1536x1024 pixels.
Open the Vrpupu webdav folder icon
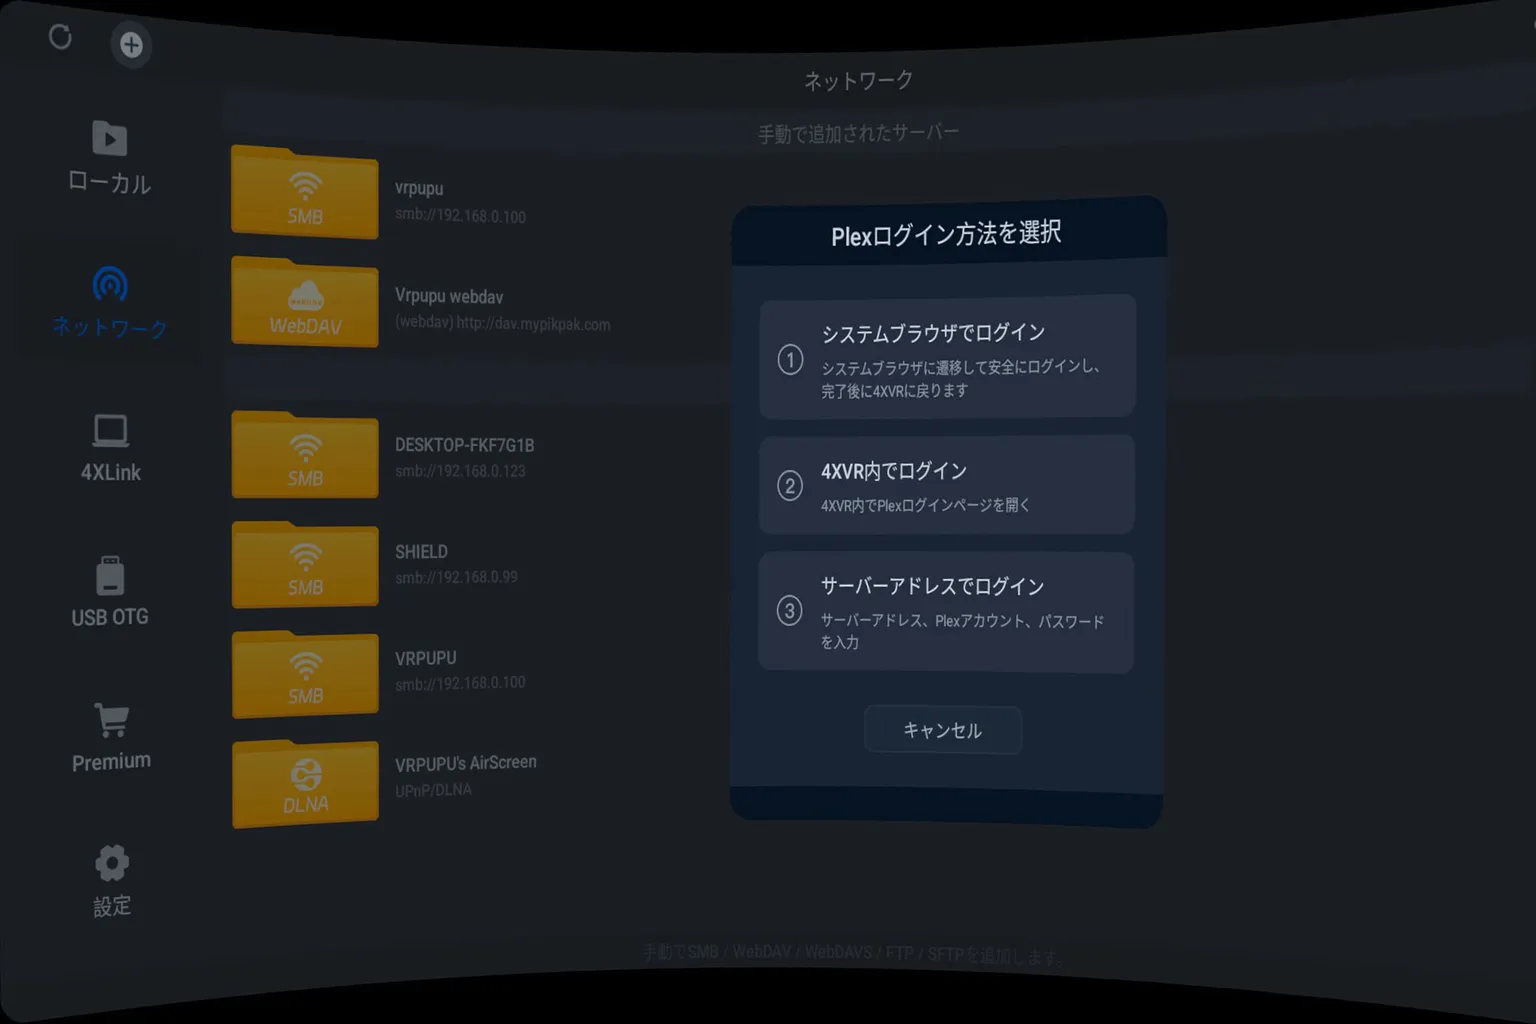(x=305, y=301)
